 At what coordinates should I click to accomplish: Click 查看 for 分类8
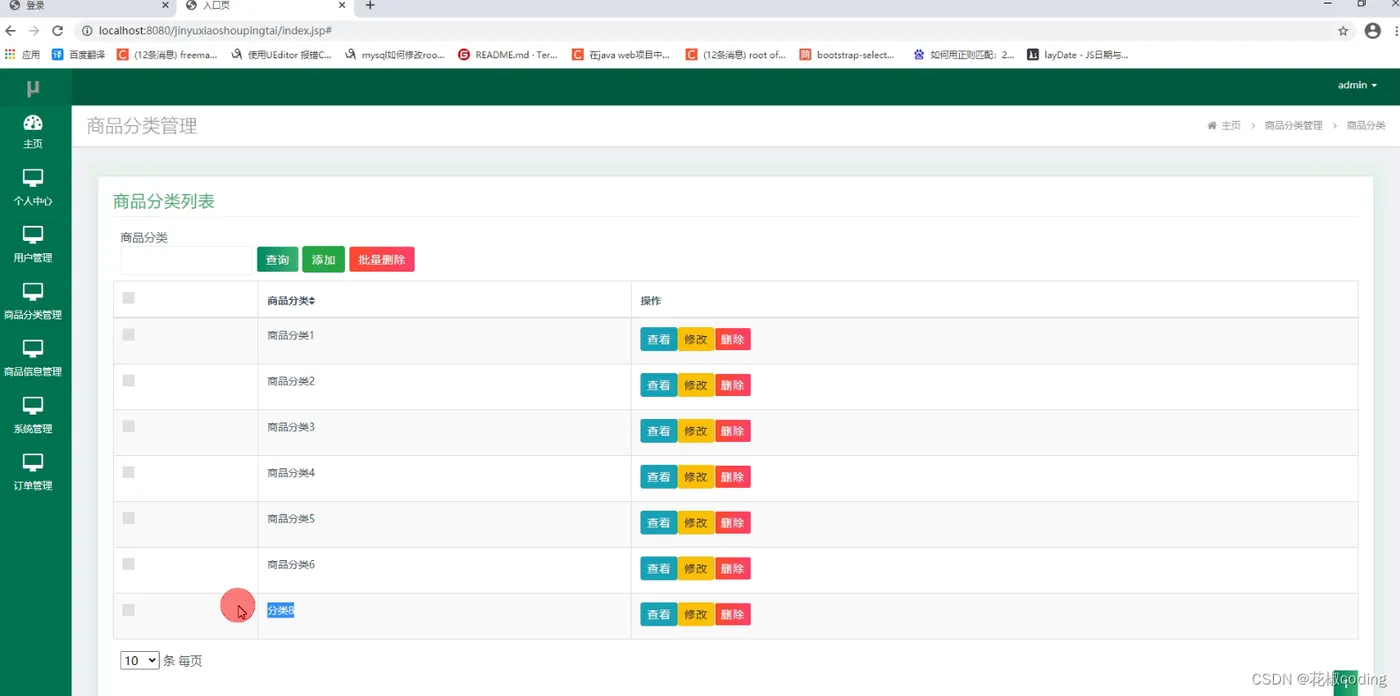point(659,615)
